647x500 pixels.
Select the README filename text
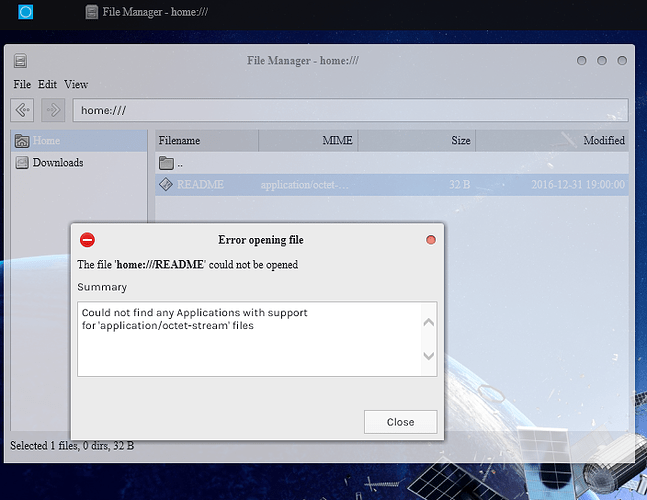[200, 184]
